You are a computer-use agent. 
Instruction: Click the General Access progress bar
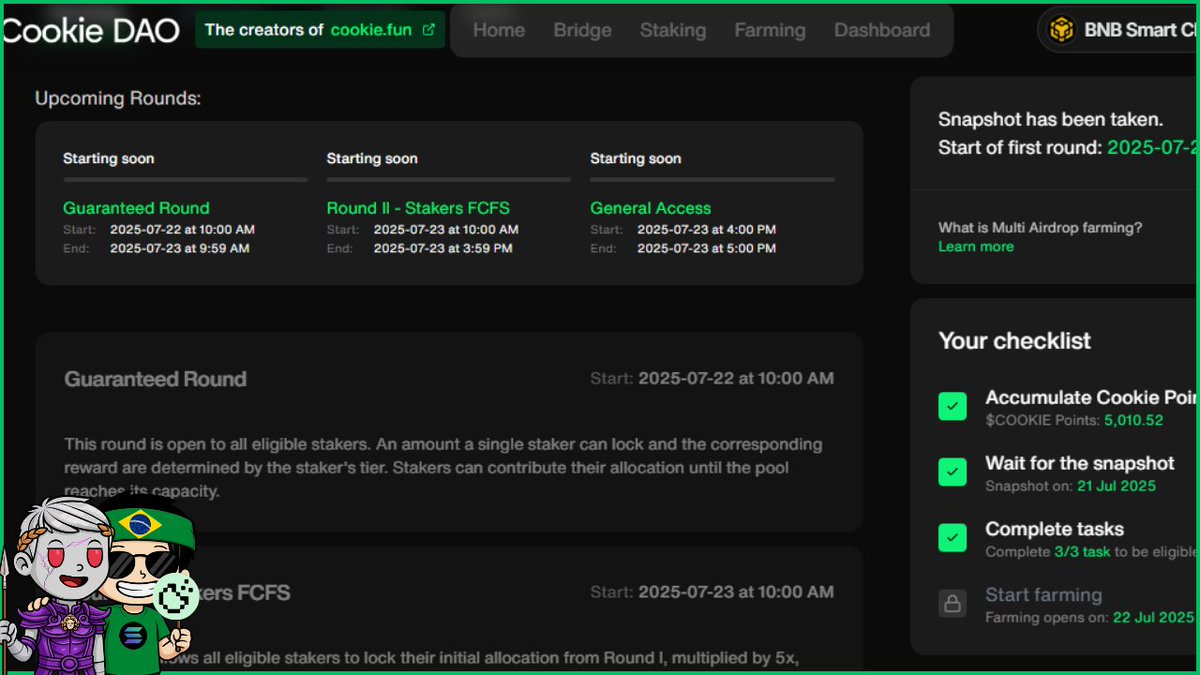tap(712, 180)
